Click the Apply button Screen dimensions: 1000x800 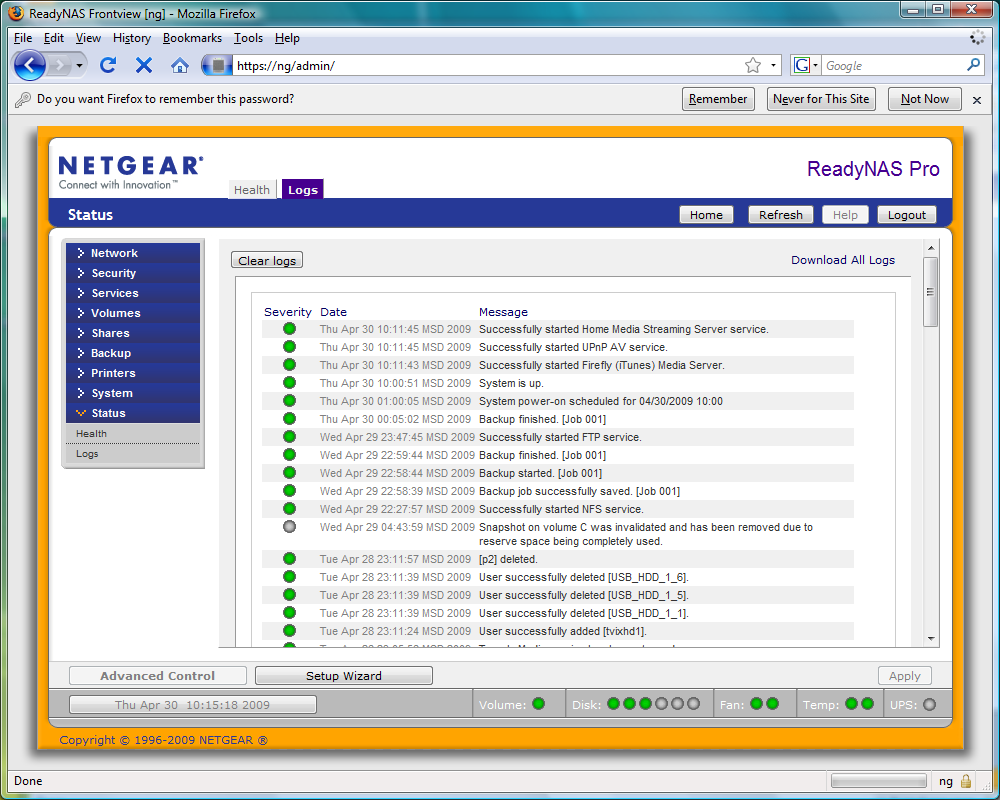pyautogui.click(x=904, y=676)
